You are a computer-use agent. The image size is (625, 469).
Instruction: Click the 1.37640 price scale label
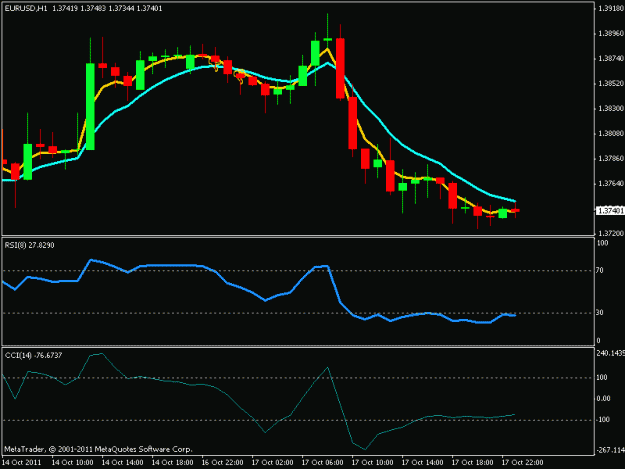(611, 184)
